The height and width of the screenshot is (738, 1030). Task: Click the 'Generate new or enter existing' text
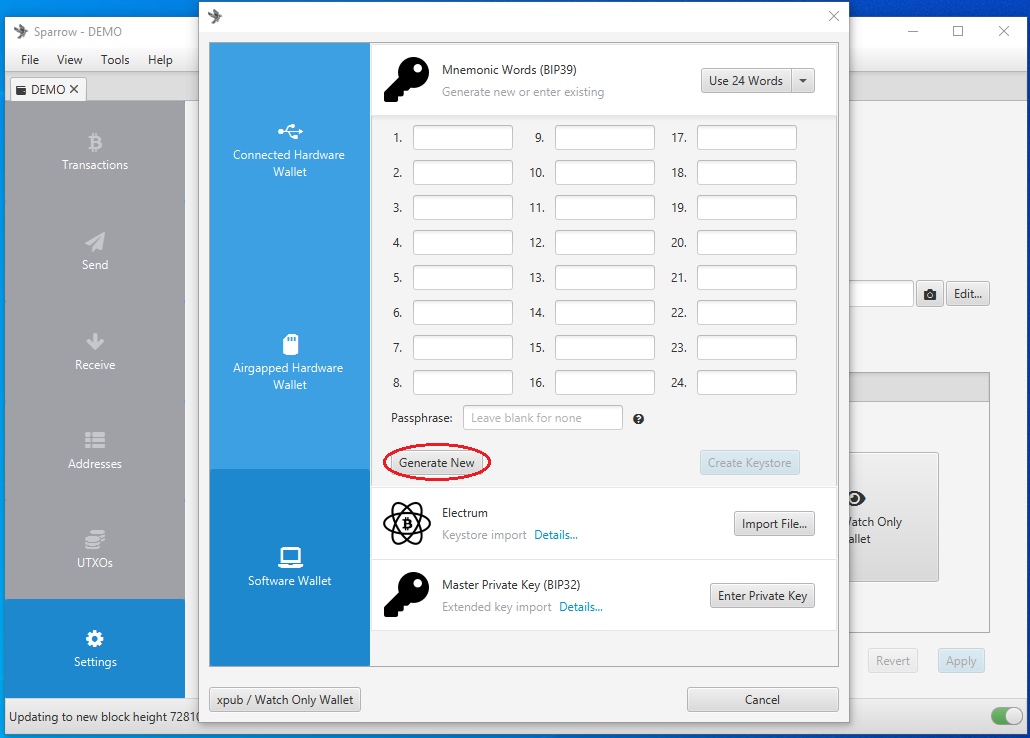(523, 92)
